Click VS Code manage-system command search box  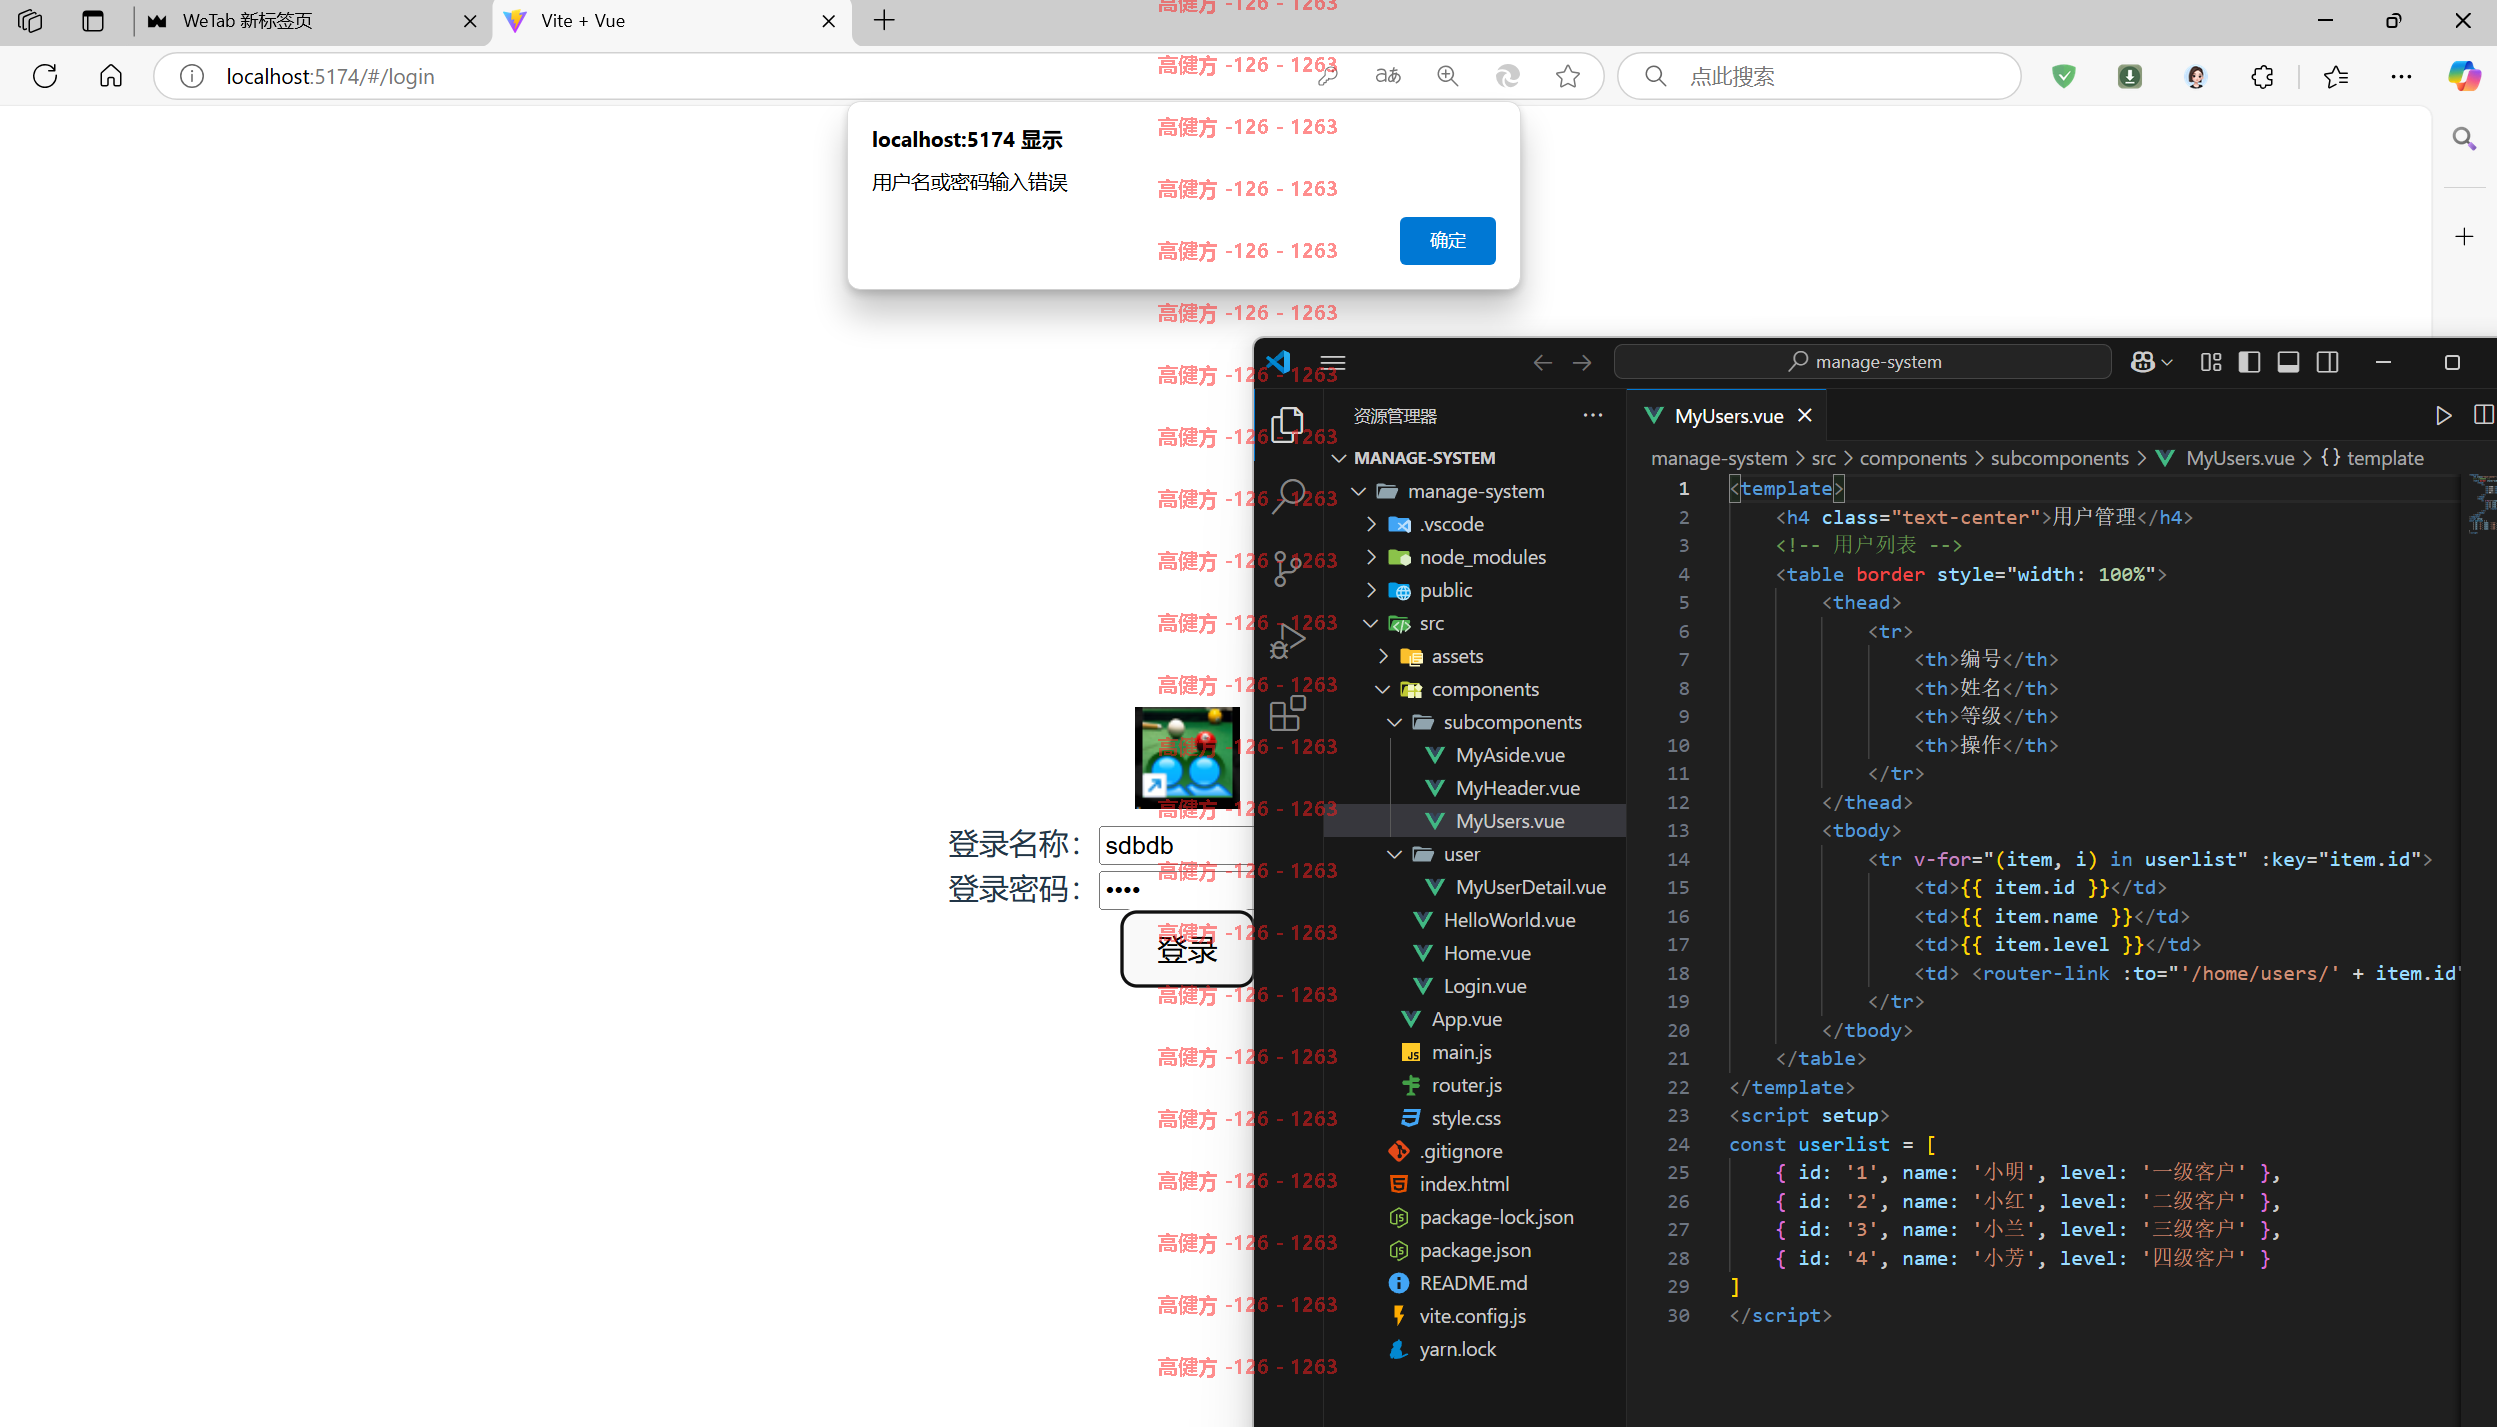[1862, 362]
